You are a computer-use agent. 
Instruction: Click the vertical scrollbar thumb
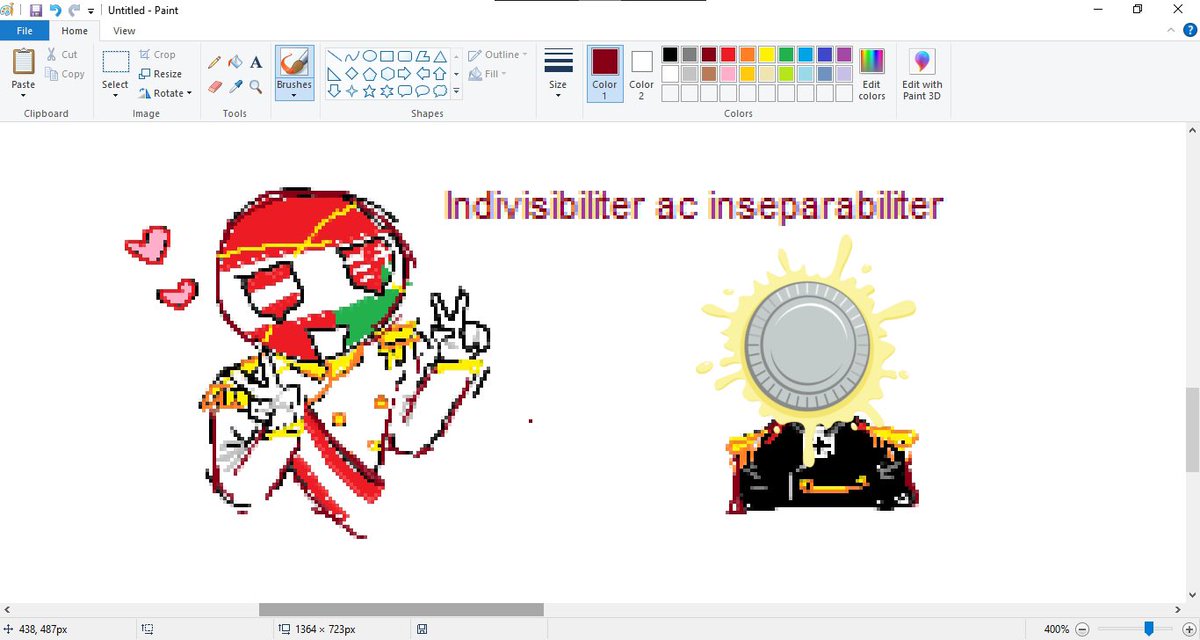[1192, 429]
